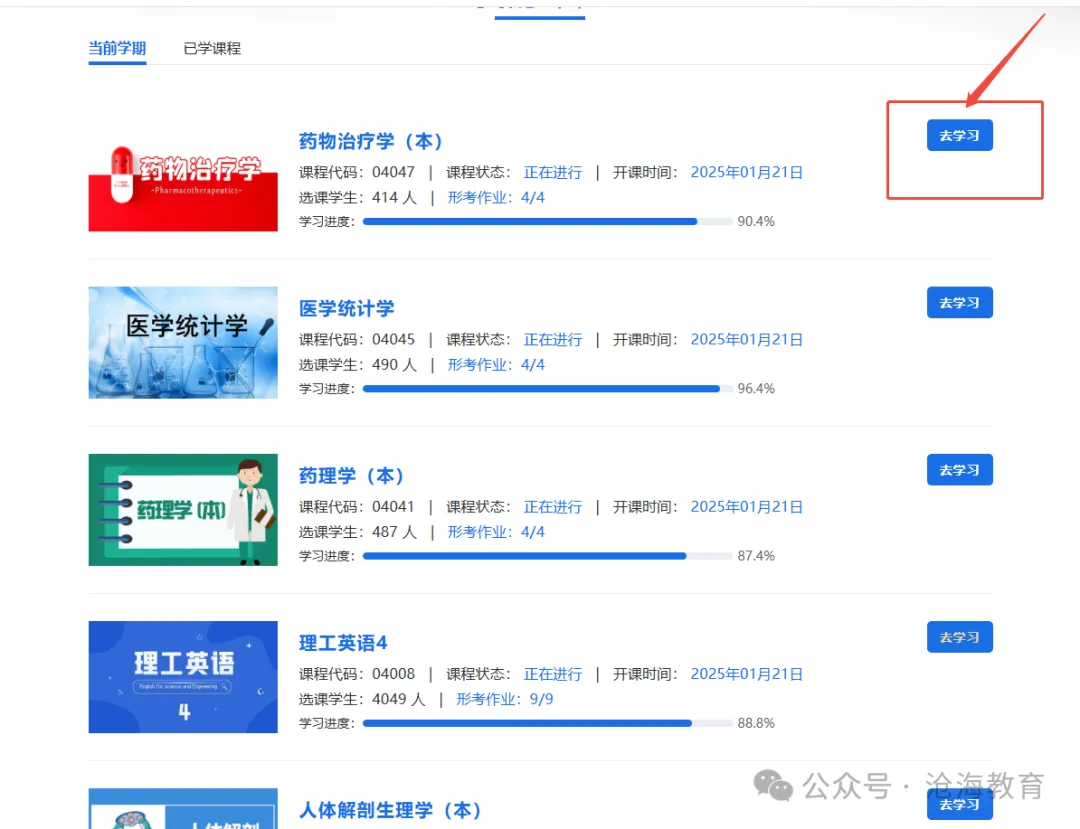Screen dimensions: 1080x829
Task: Click course code 04041
Action: (393, 507)
